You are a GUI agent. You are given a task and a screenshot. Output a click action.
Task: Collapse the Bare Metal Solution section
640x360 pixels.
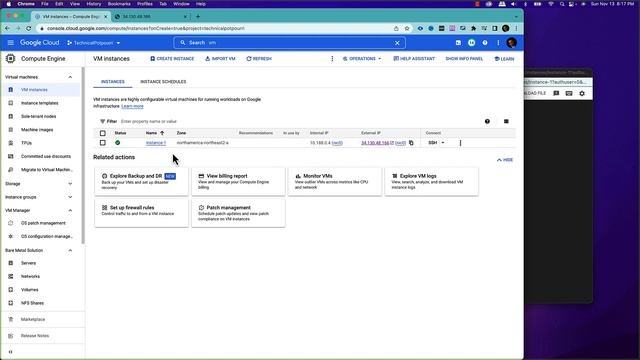click(70, 251)
